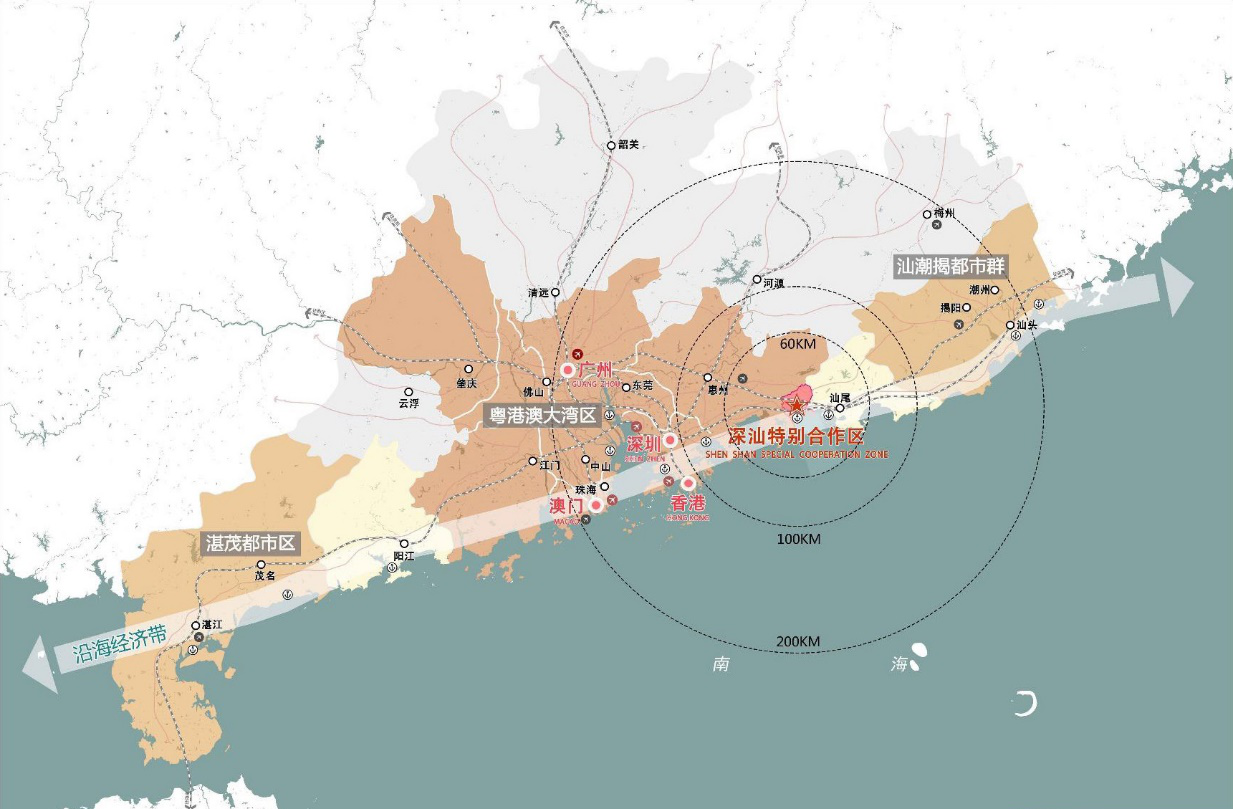Click the red airport icon above Guangzhou
The image size is (1234, 809).
click(578, 353)
